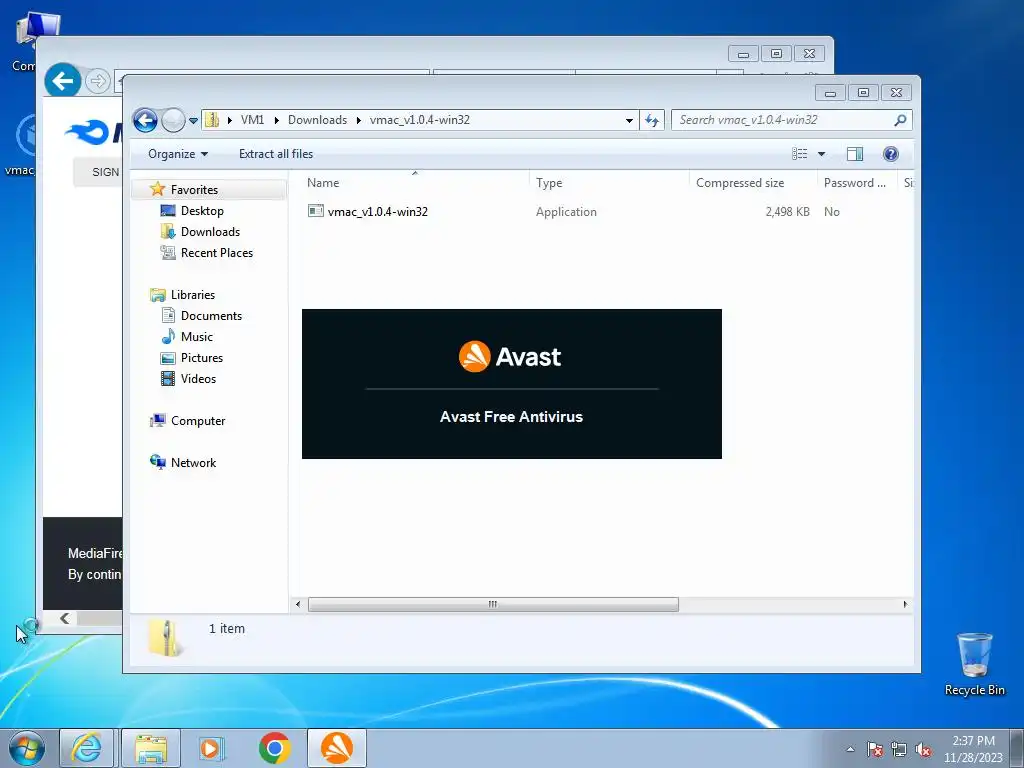Open Explorer help
Viewport: 1024px width, 768px height.
pos(890,154)
